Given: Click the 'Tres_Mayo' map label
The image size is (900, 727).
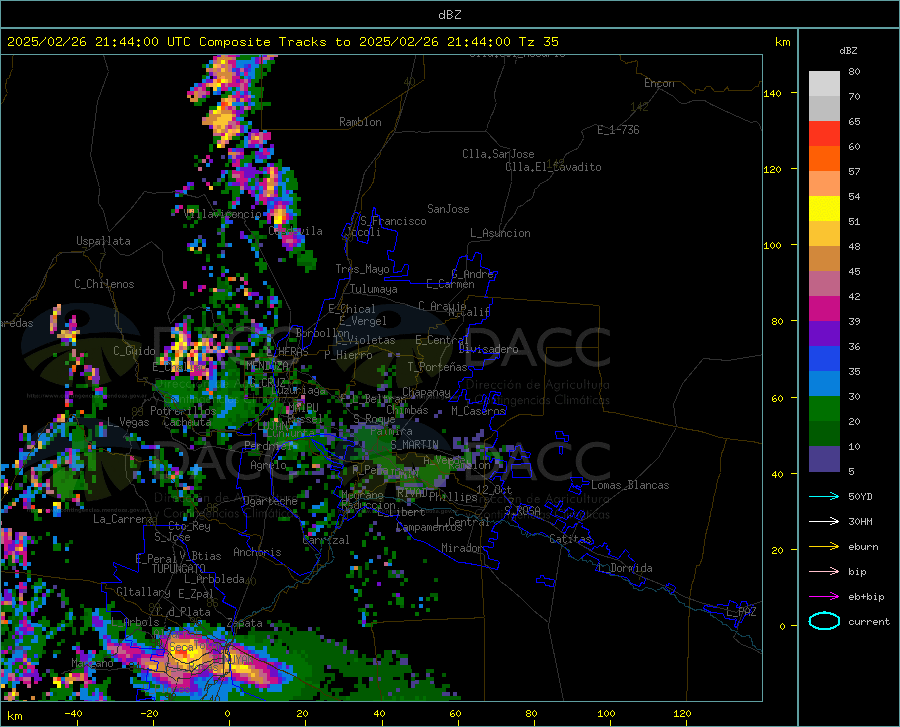Looking at the screenshot, I should coord(362,269).
